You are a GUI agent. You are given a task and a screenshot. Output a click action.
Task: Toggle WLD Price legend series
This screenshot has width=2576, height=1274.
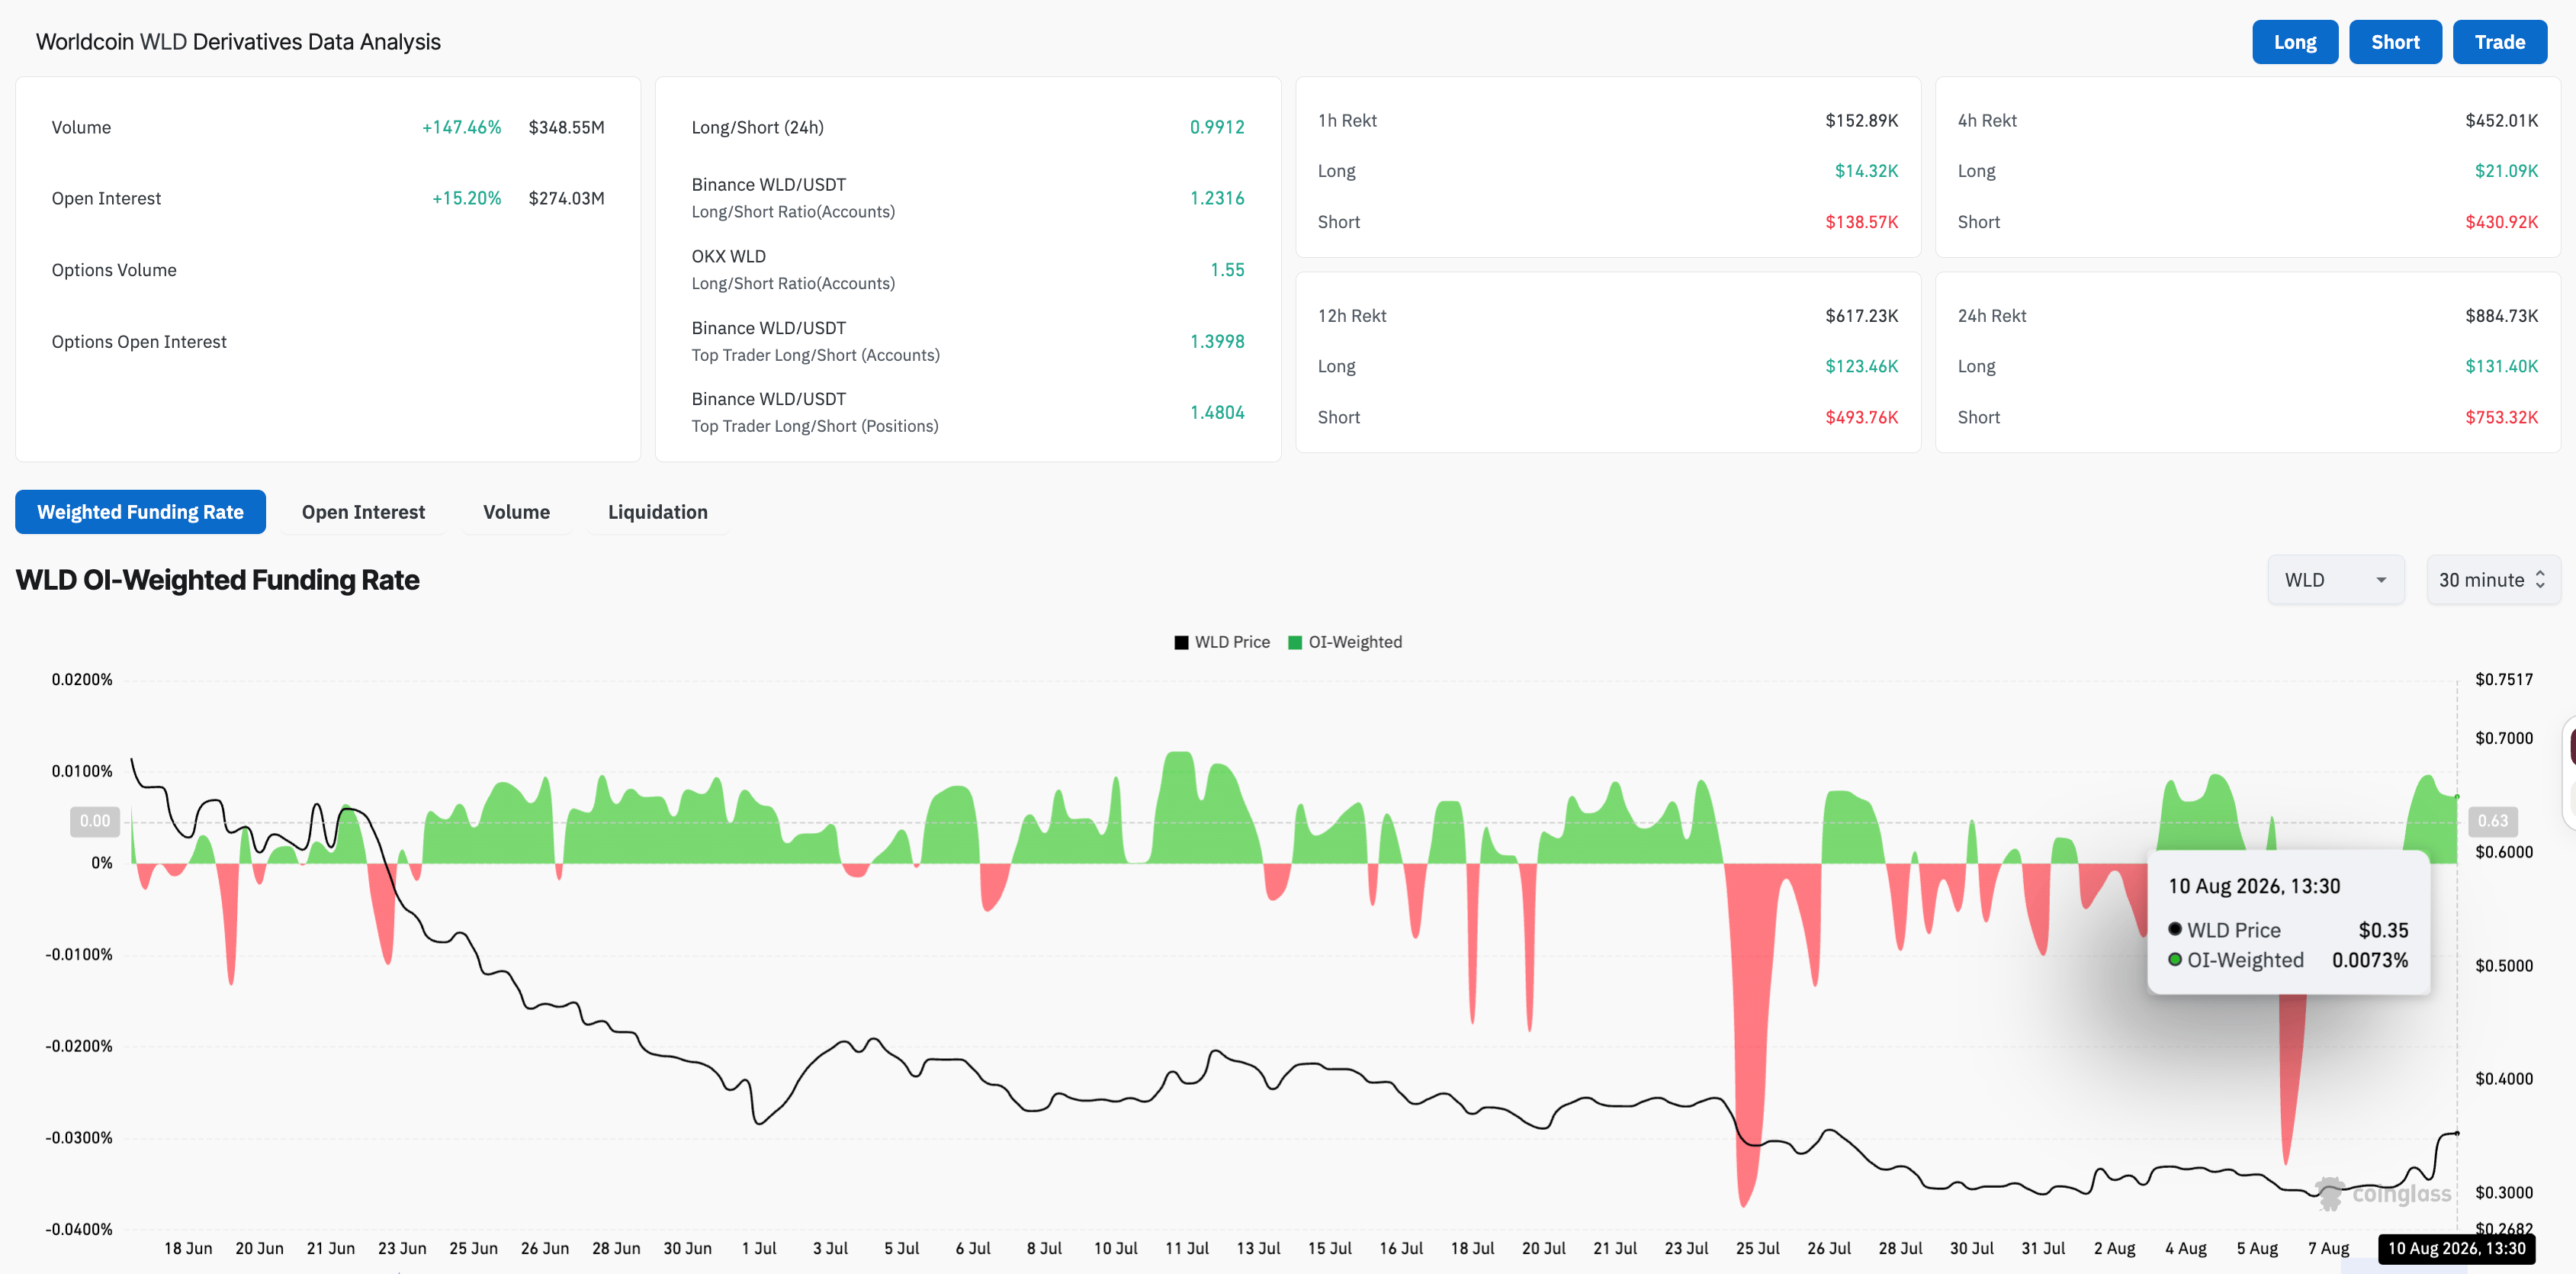tap(1222, 642)
